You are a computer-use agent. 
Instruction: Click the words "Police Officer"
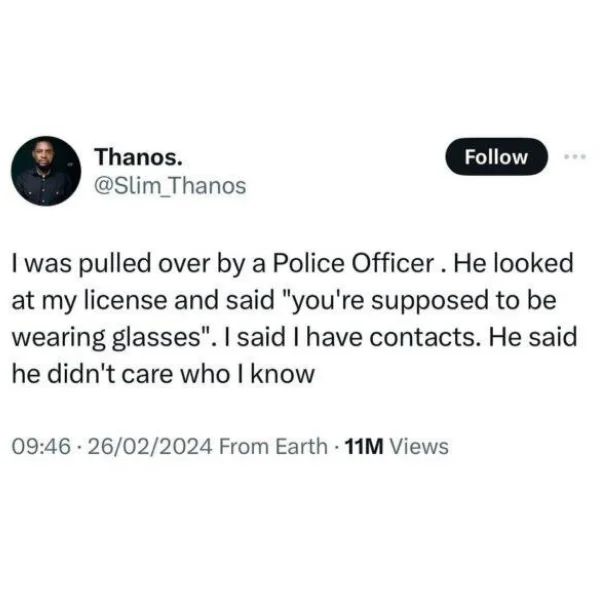[x=354, y=264]
